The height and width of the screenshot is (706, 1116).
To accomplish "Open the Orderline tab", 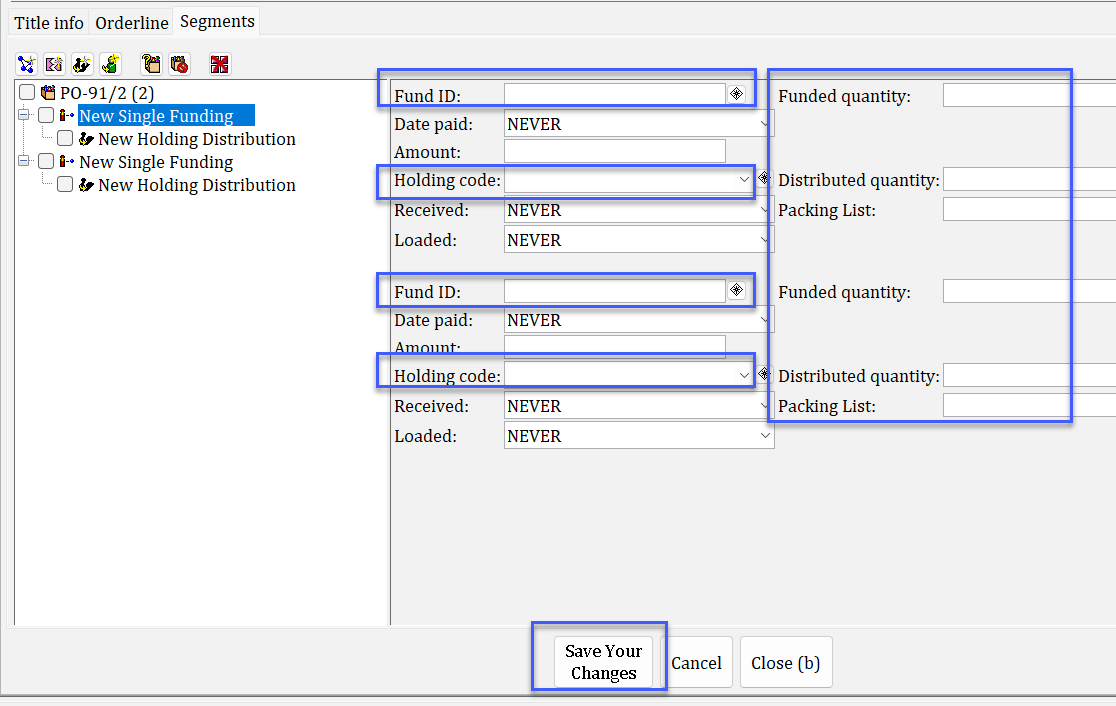I will (132, 22).
